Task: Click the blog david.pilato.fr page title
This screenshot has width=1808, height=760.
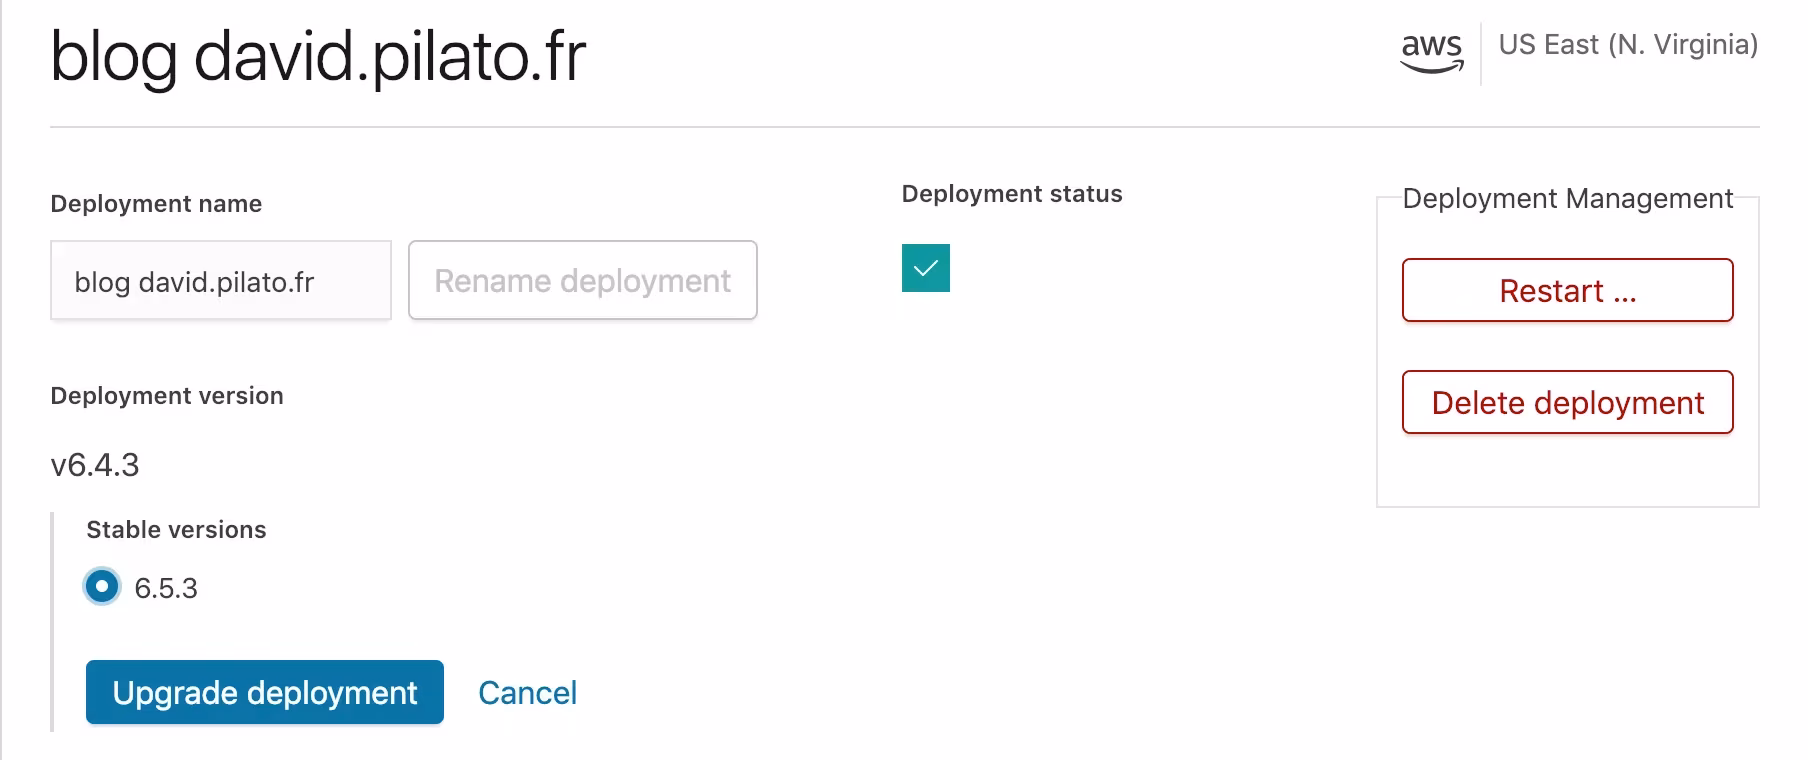Action: point(320,57)
